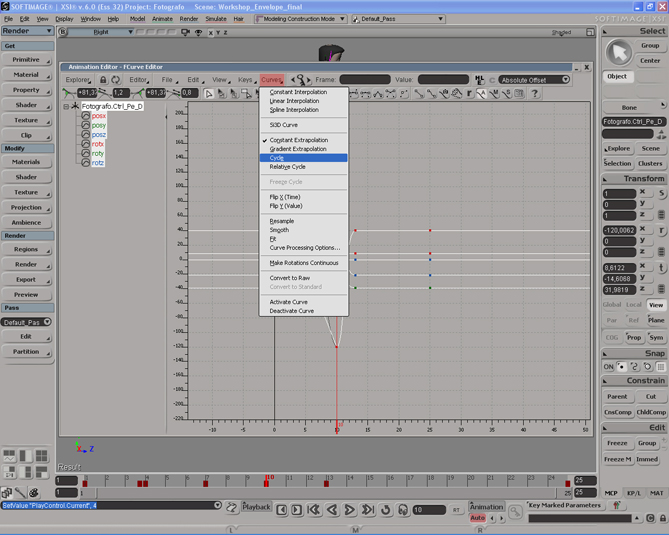Screen dimensions: 669x535
Task: Open the Absolute Offset dropdown
Action: tap(534, 80)
